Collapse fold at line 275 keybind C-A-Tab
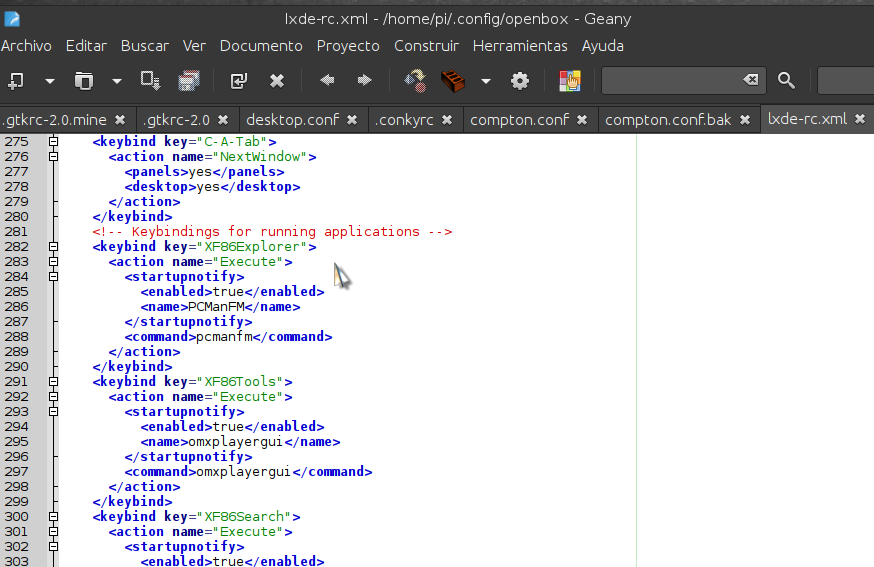 [54, 142]
